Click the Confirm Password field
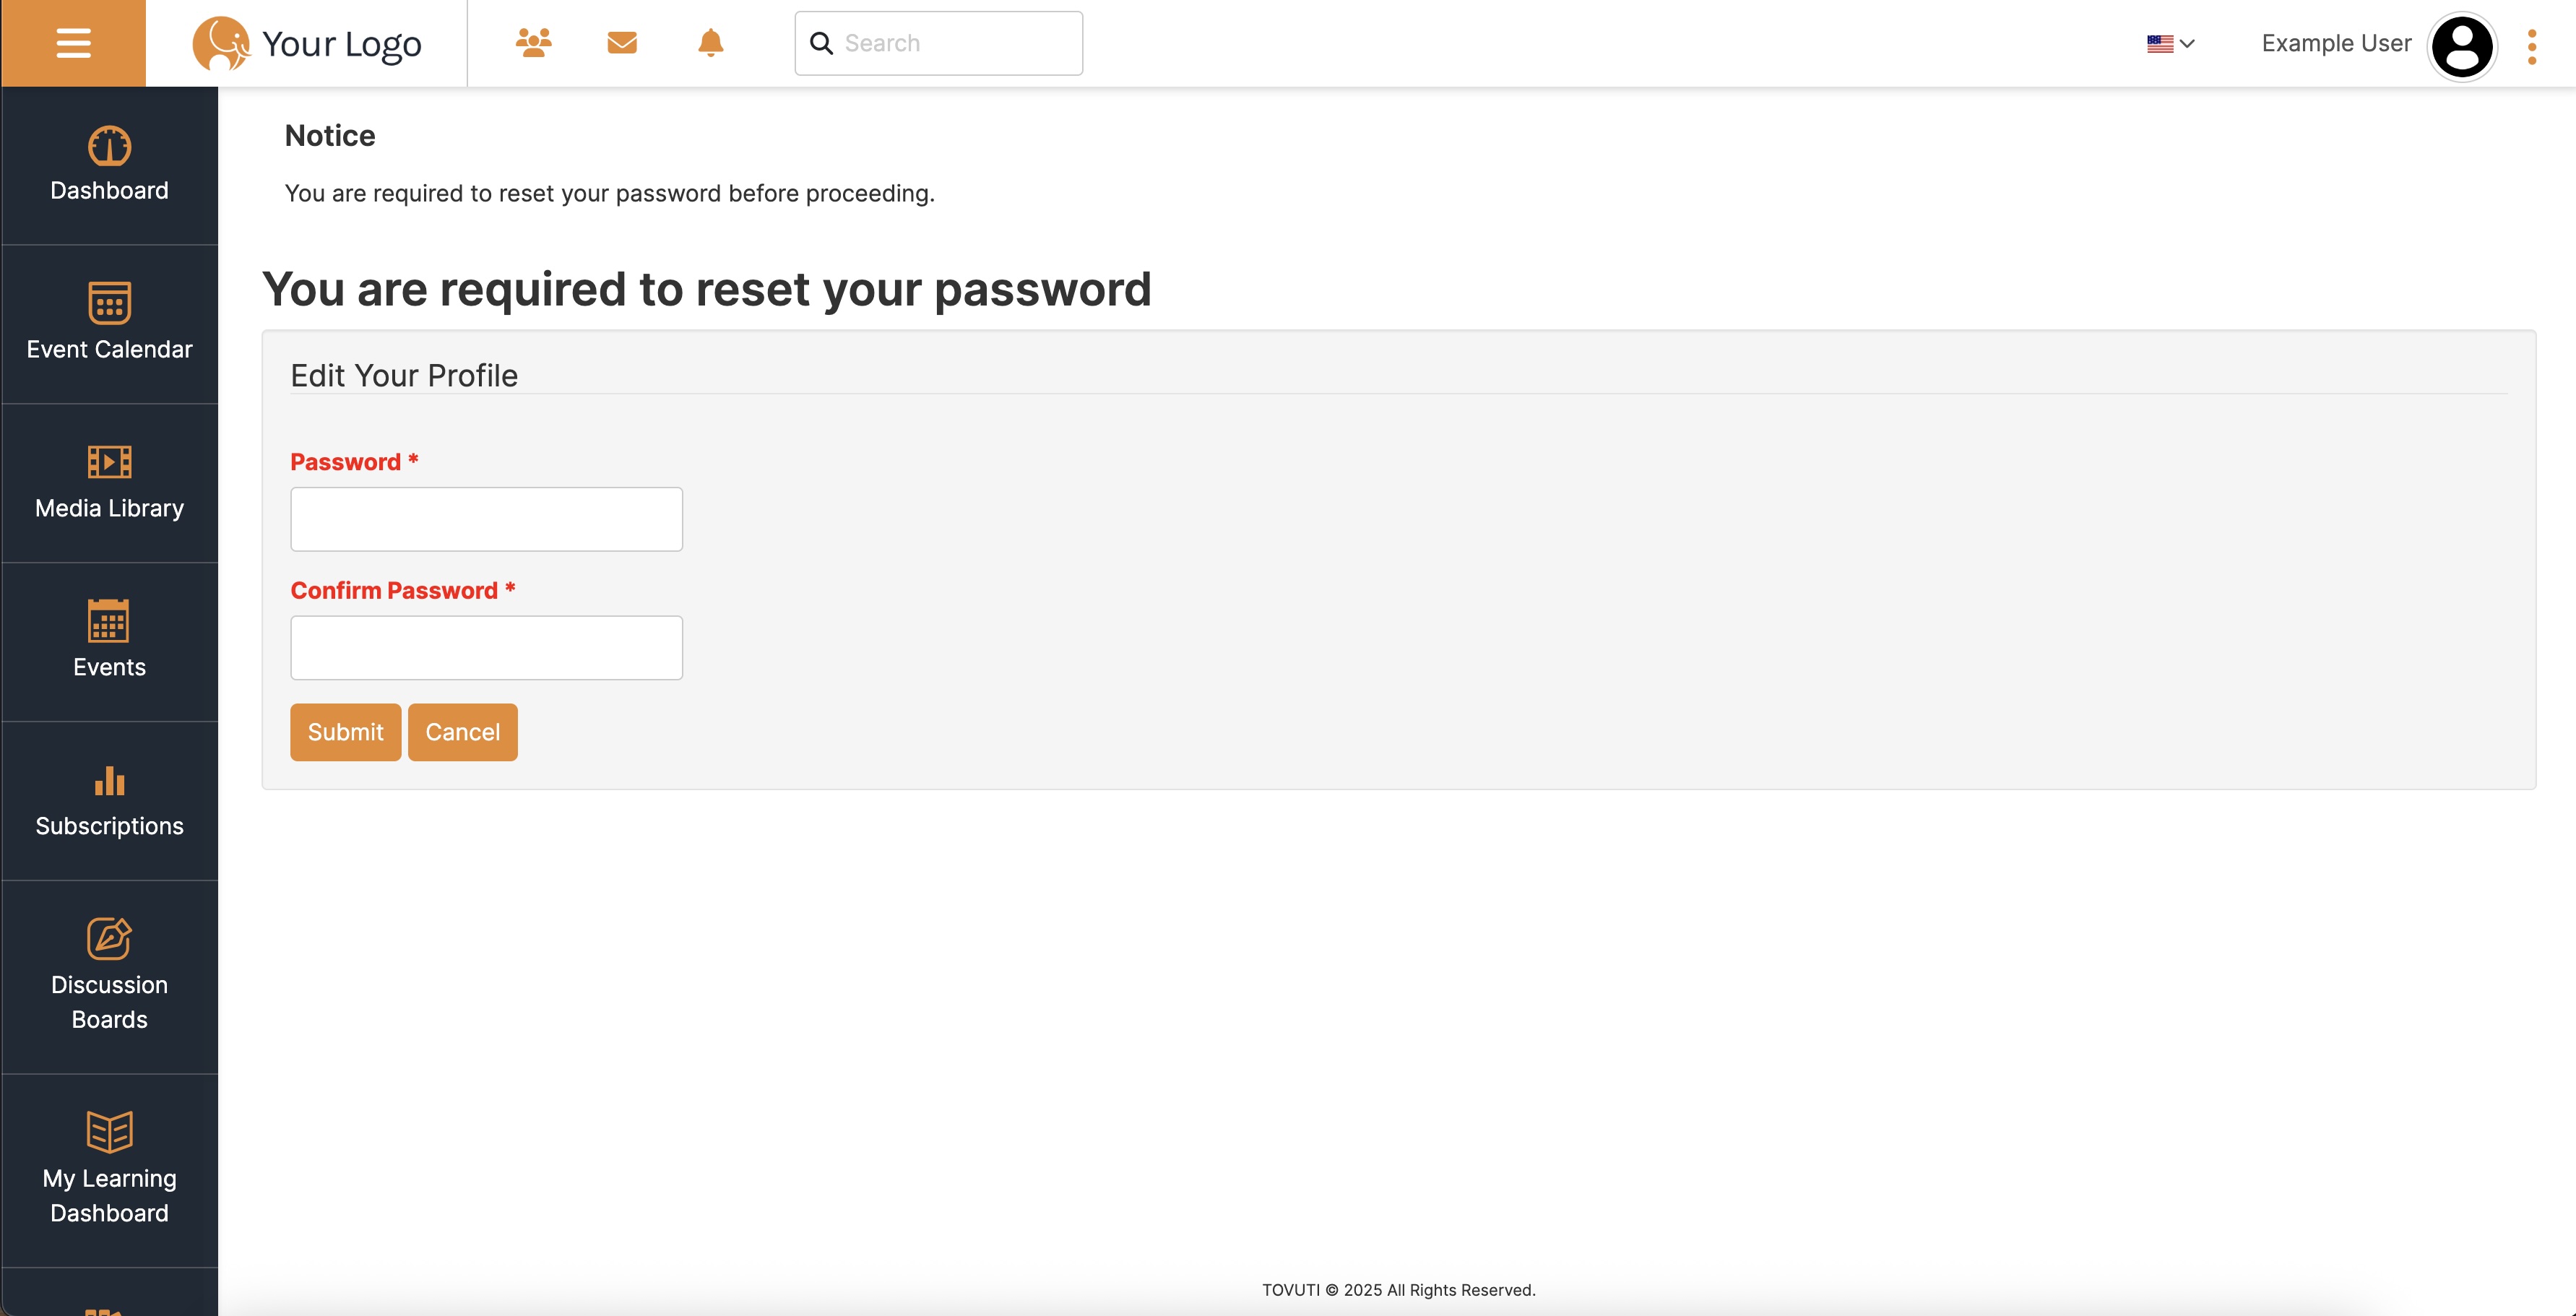The height and width of the screenshot is (1316, 2576). pos(486,647)
